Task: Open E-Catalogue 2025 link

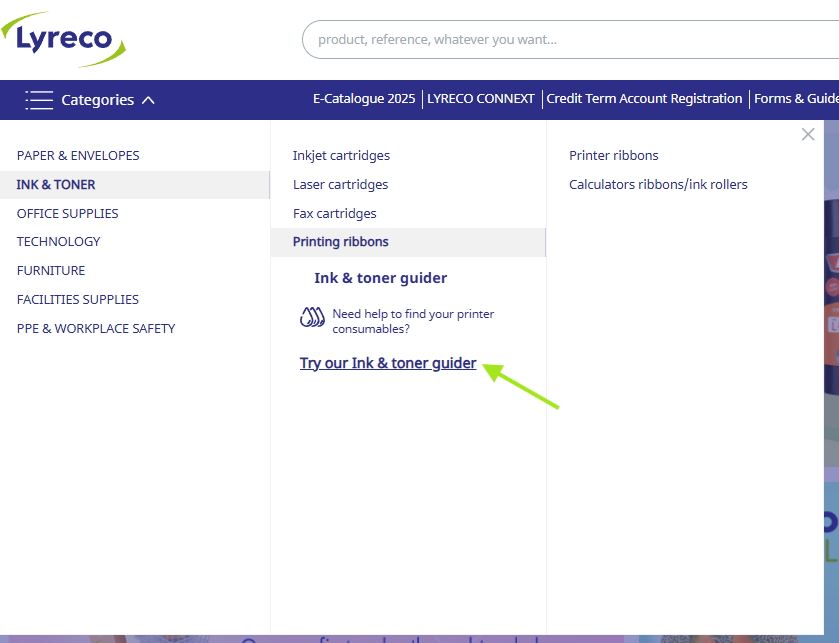Action: 364,99
